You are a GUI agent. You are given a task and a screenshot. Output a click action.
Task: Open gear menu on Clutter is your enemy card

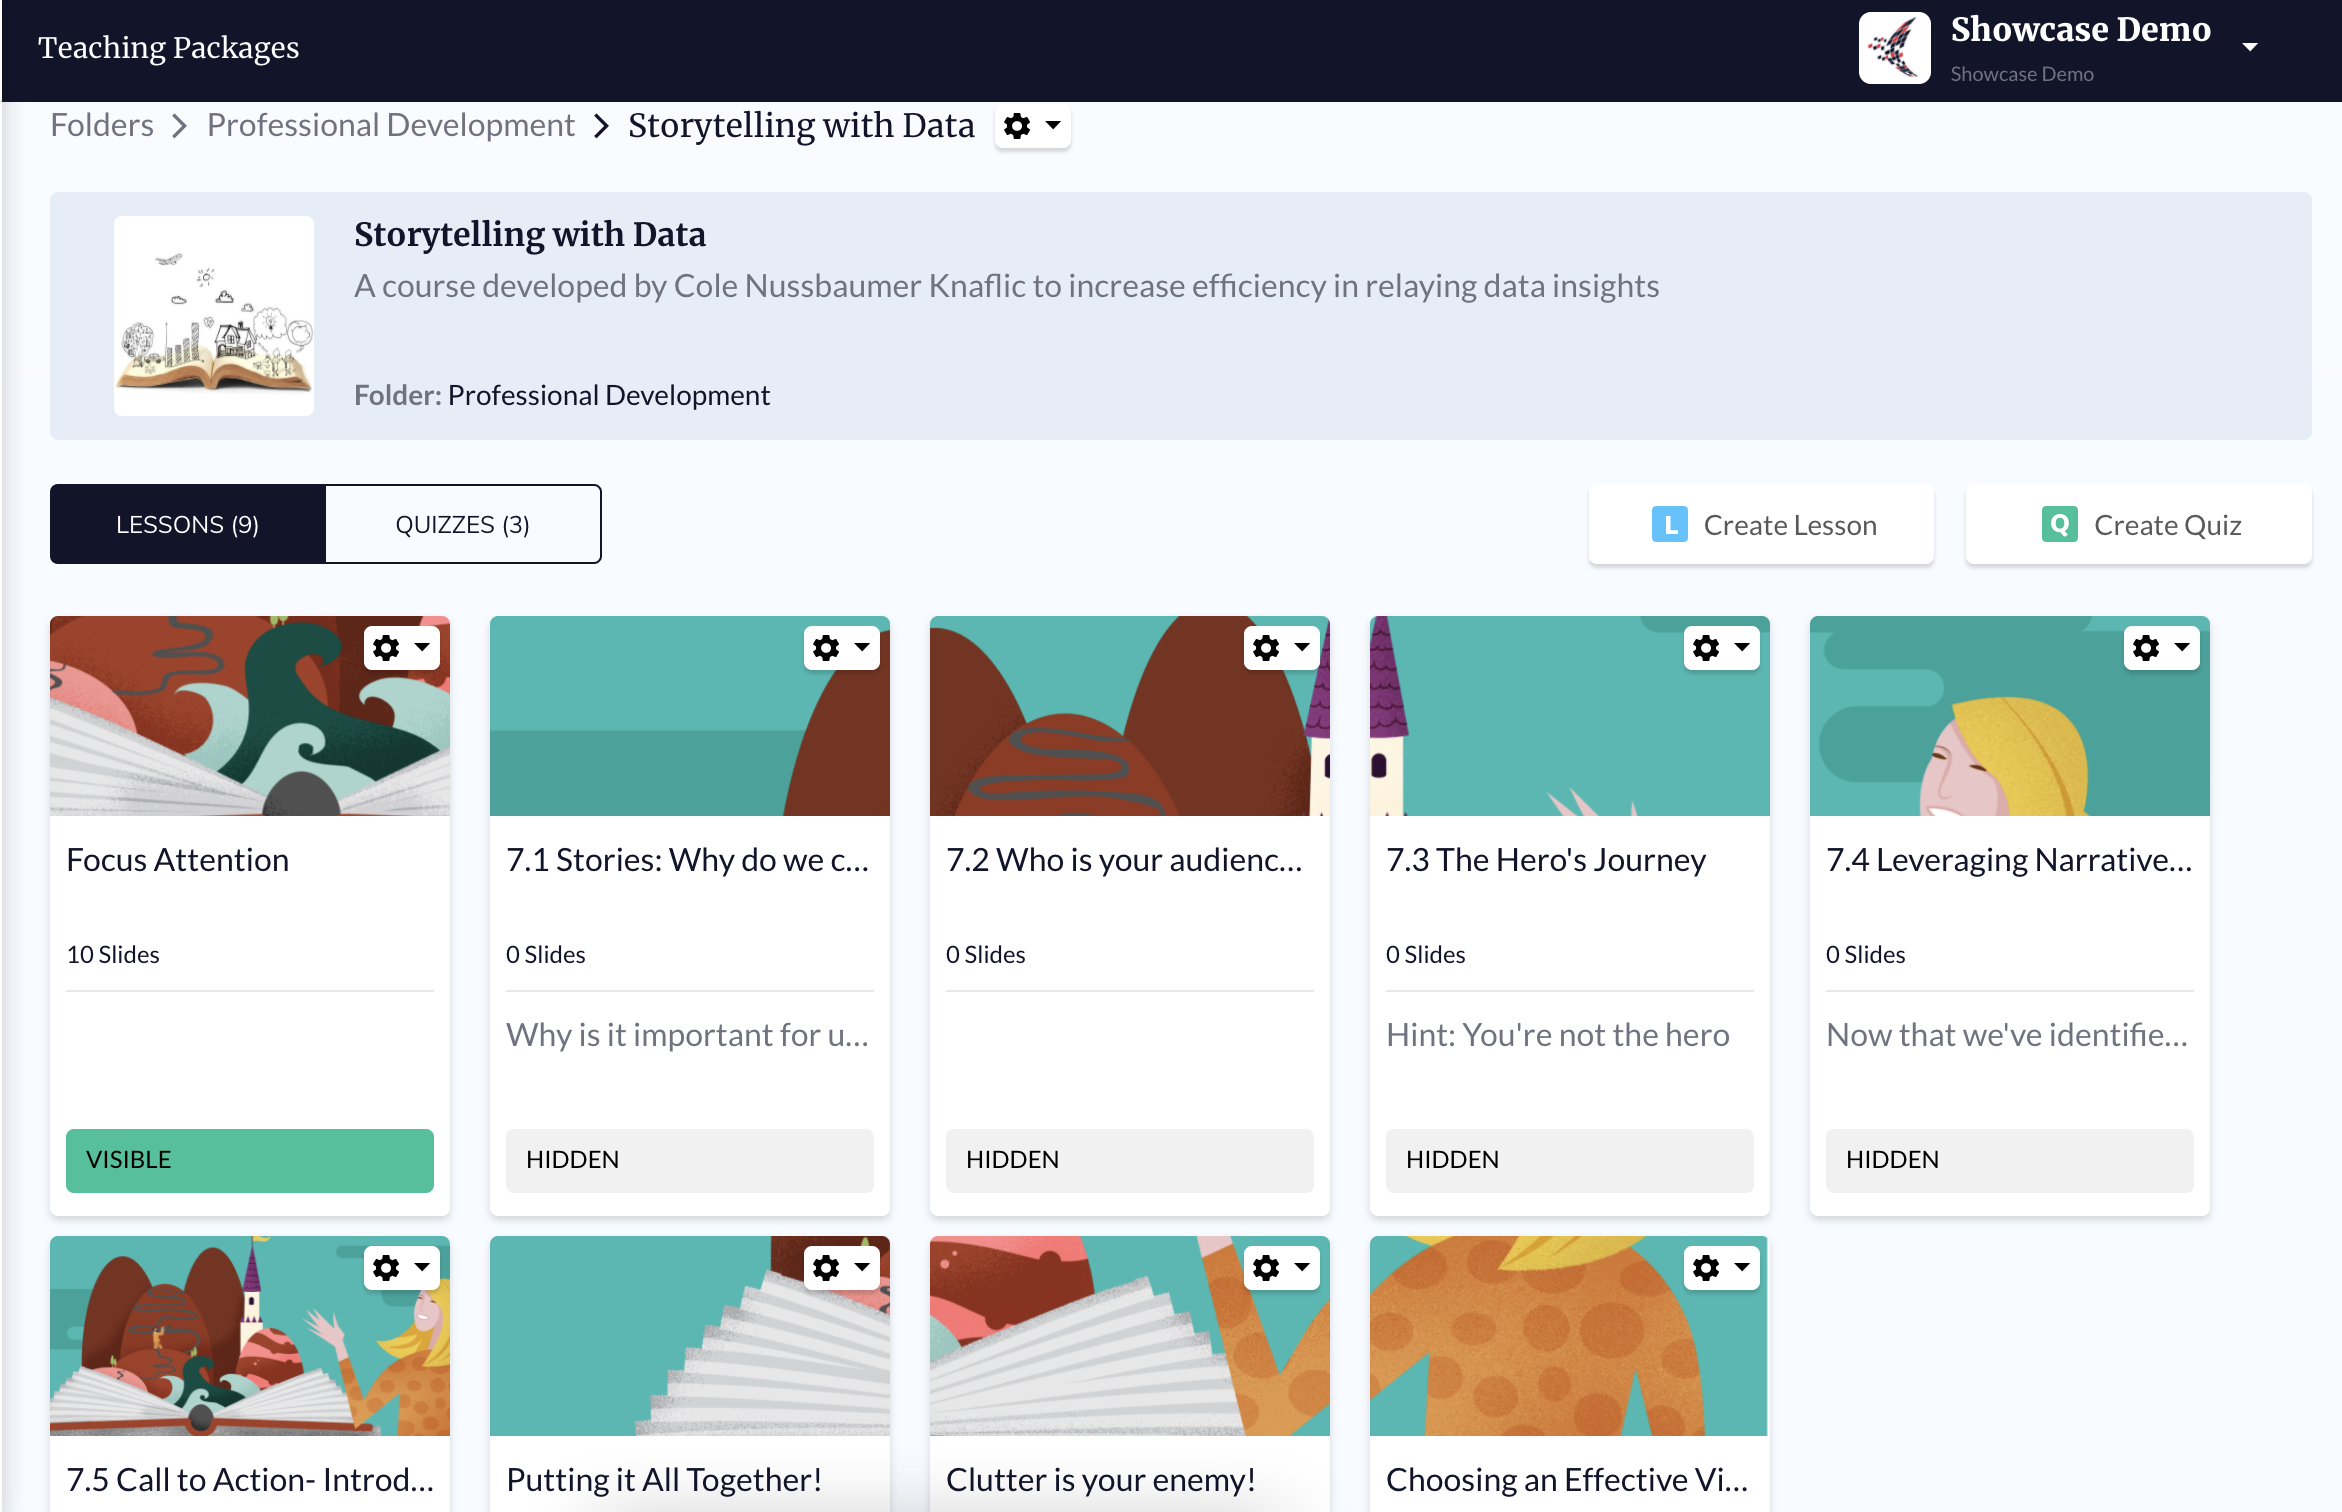1281,1268
